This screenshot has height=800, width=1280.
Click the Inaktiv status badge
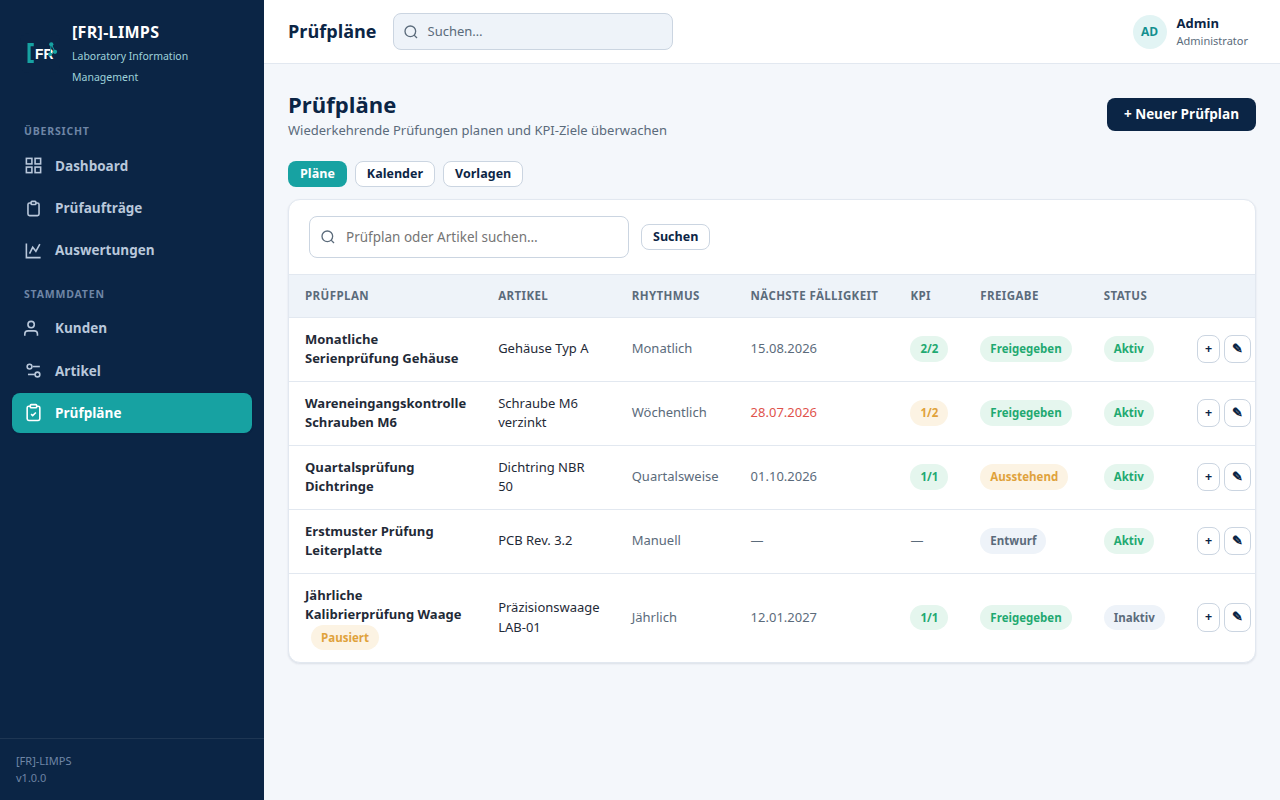click(1134, 617)
